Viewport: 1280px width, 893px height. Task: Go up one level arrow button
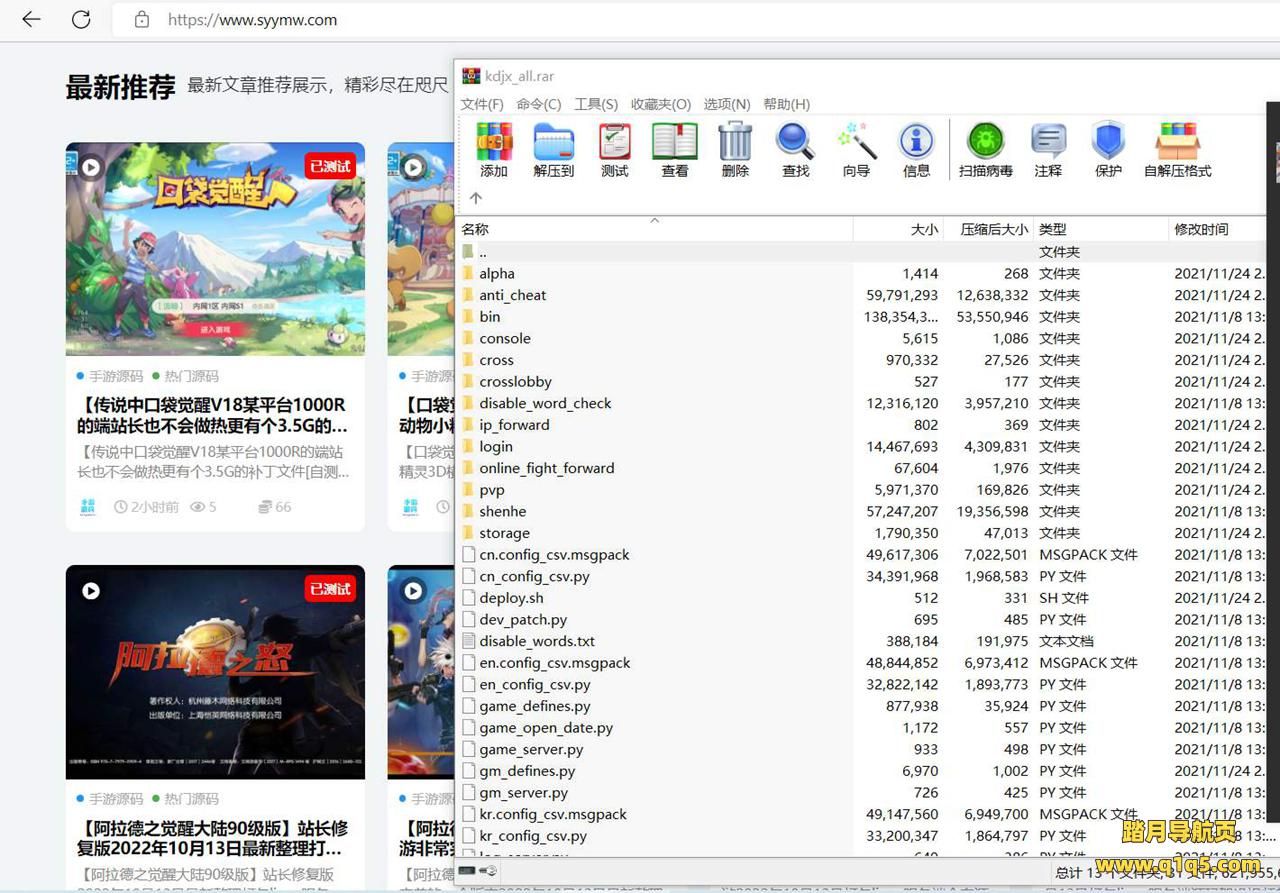(x=476, y=198)
